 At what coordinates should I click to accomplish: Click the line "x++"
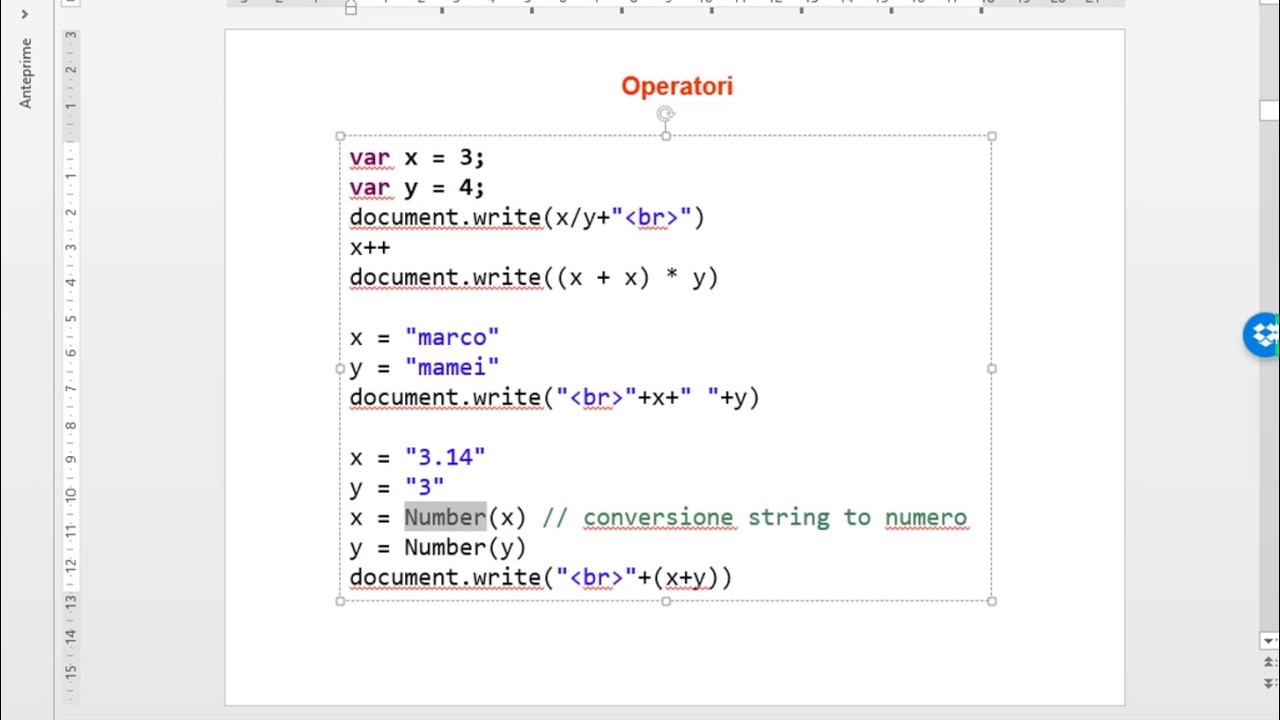(x=370, y=248)
